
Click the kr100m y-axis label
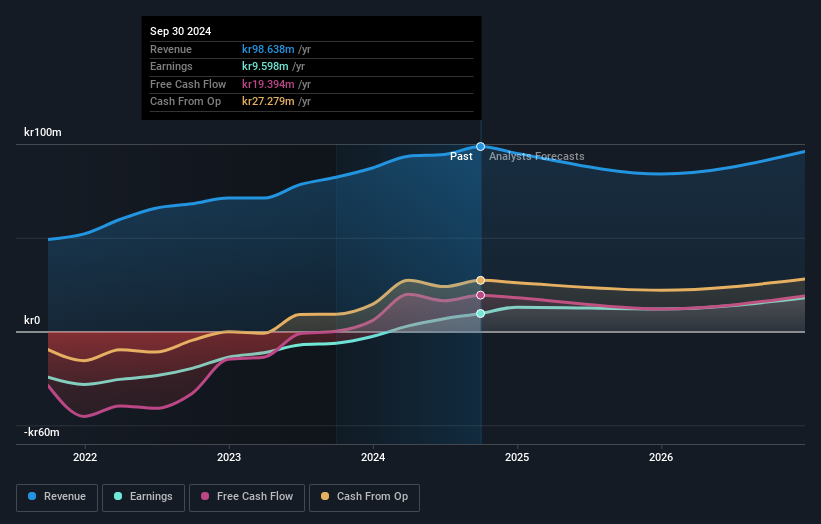click(42, 132)
